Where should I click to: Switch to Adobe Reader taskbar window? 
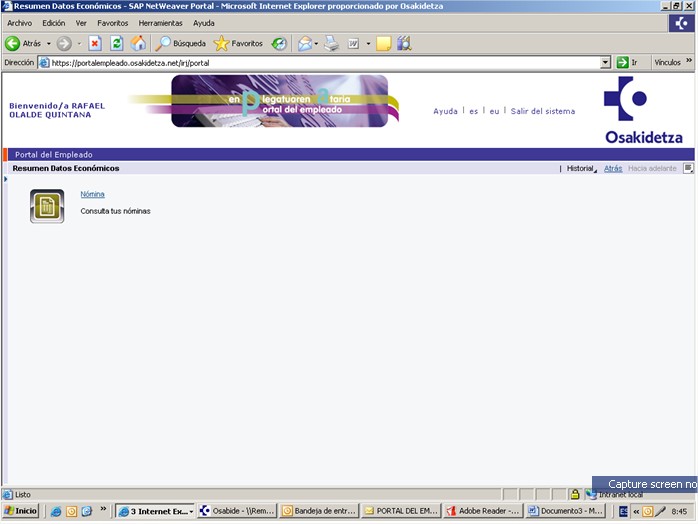(x=482, y=510)
